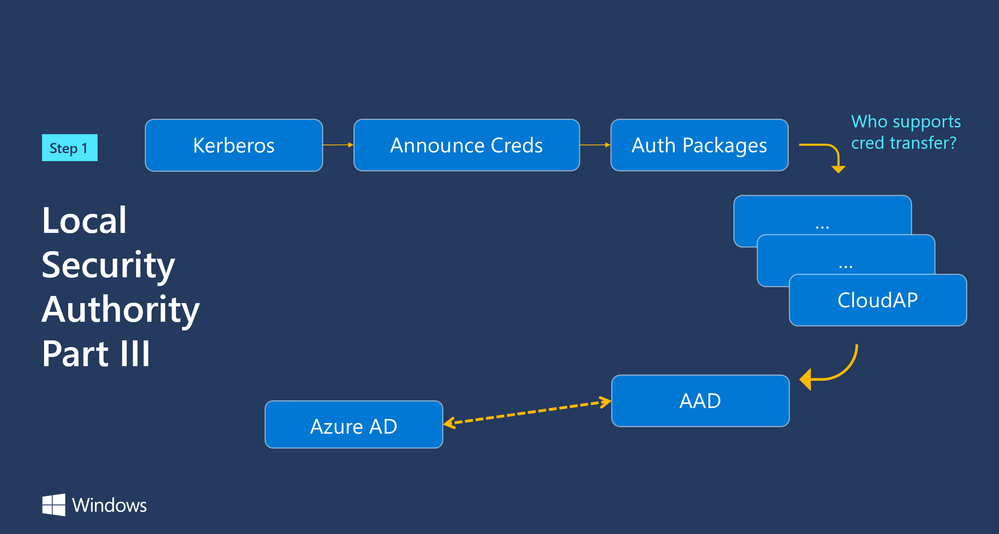The height and width of the screenshot is (534, 999).
Task: Select the Azure AD box
Action: click(x=354, y=424)
